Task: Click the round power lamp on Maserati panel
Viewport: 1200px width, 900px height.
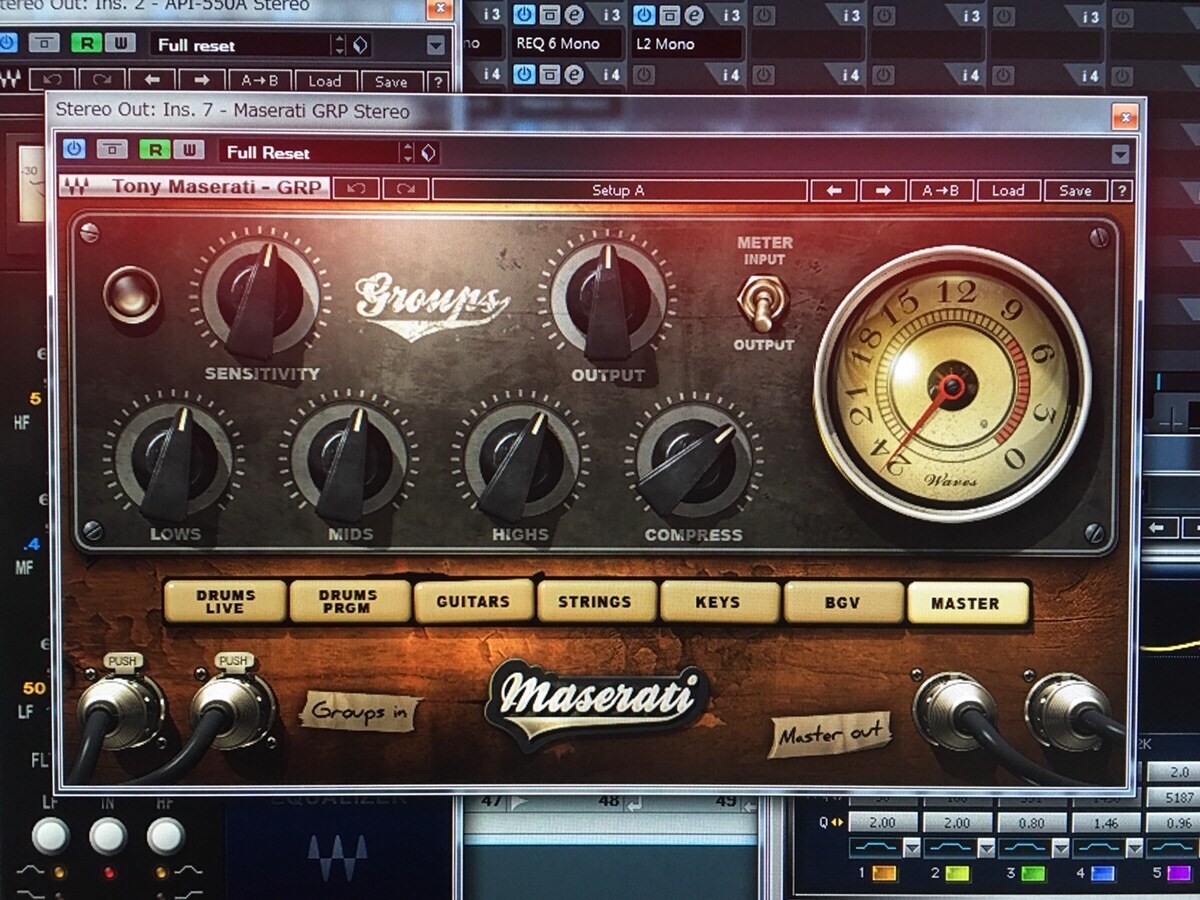Action: 131,294
